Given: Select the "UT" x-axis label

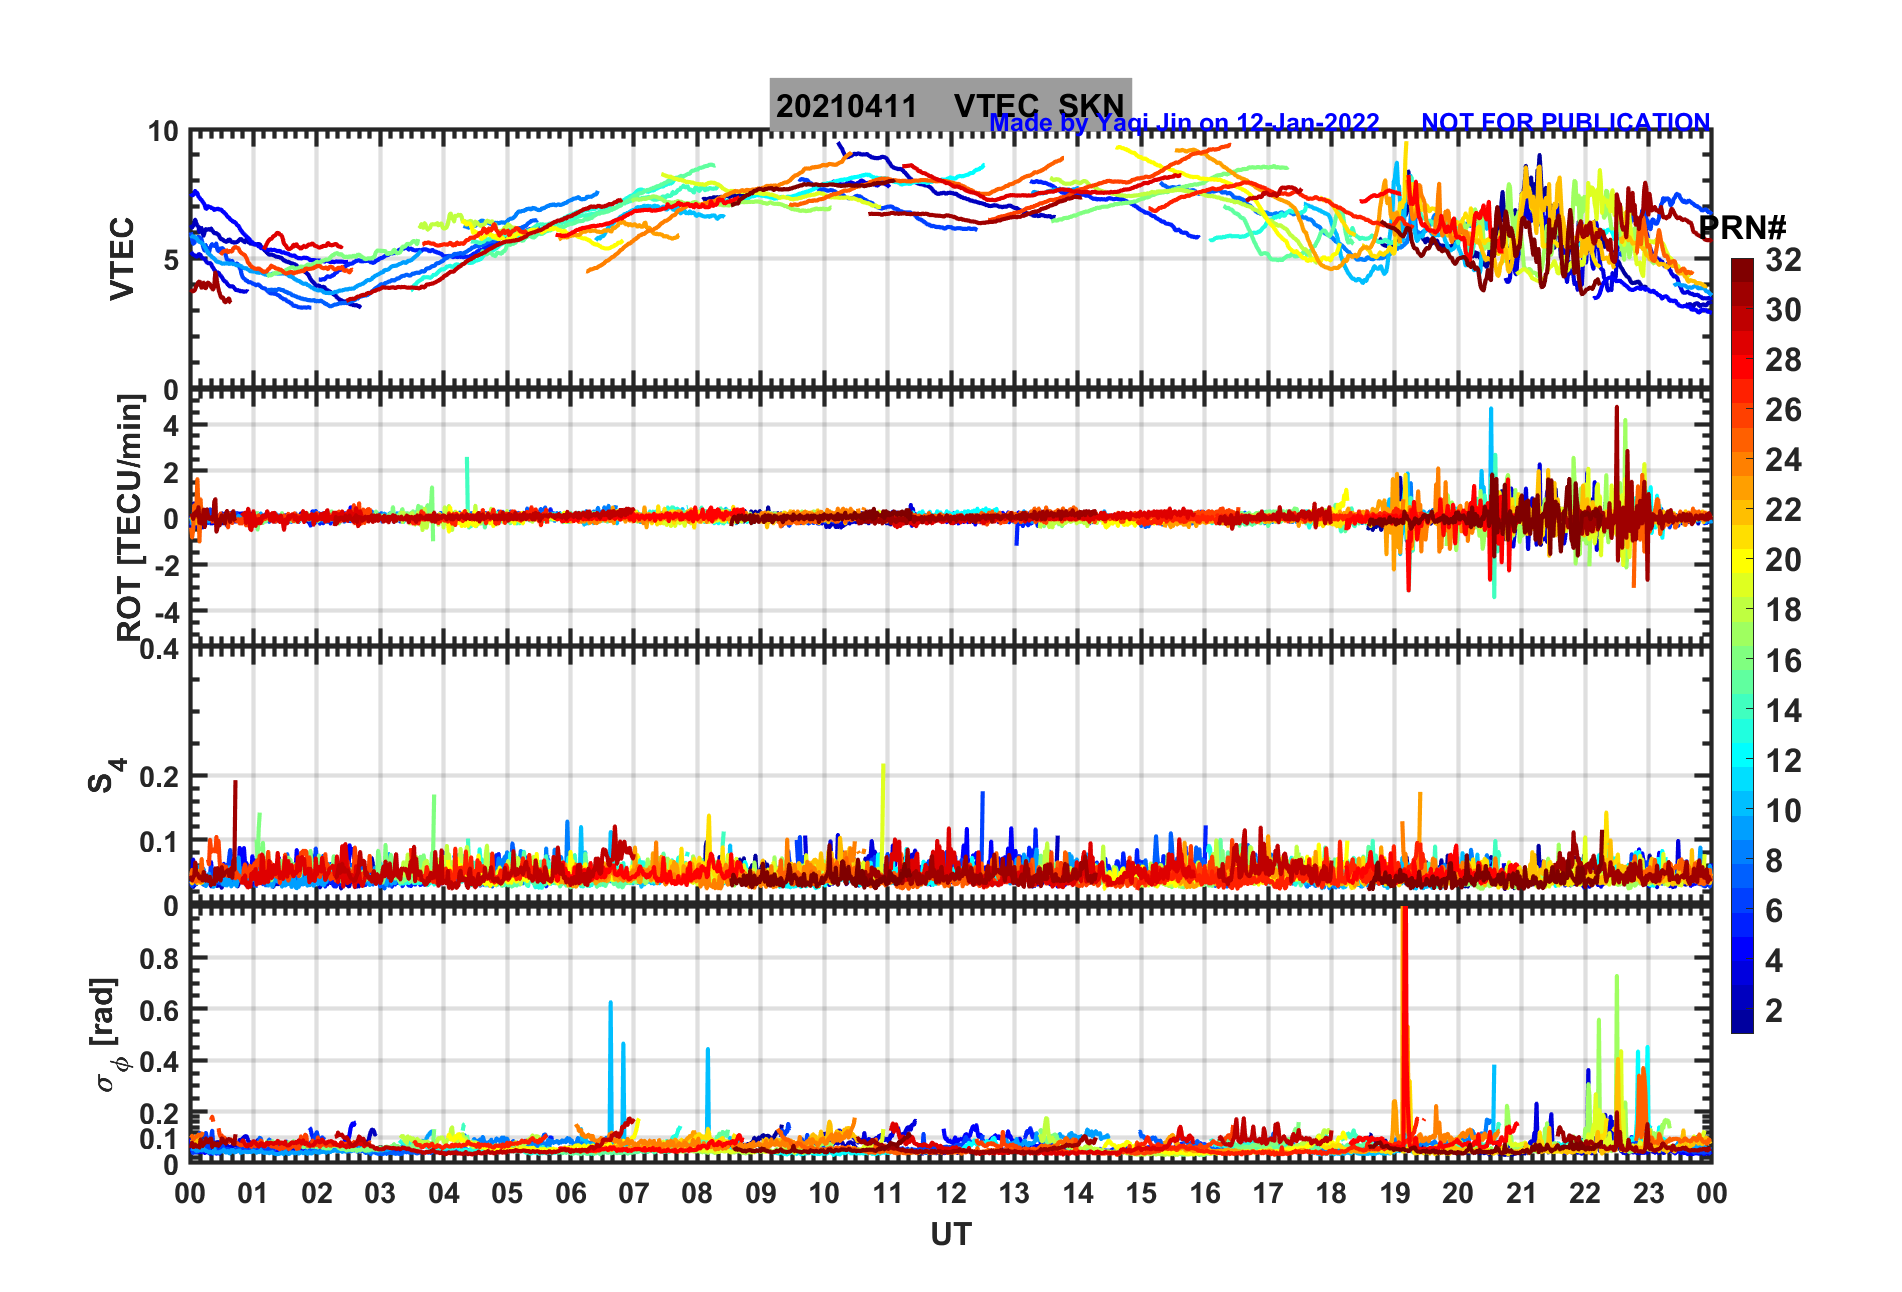Looking at the screenshot, I should (951, 1235).
